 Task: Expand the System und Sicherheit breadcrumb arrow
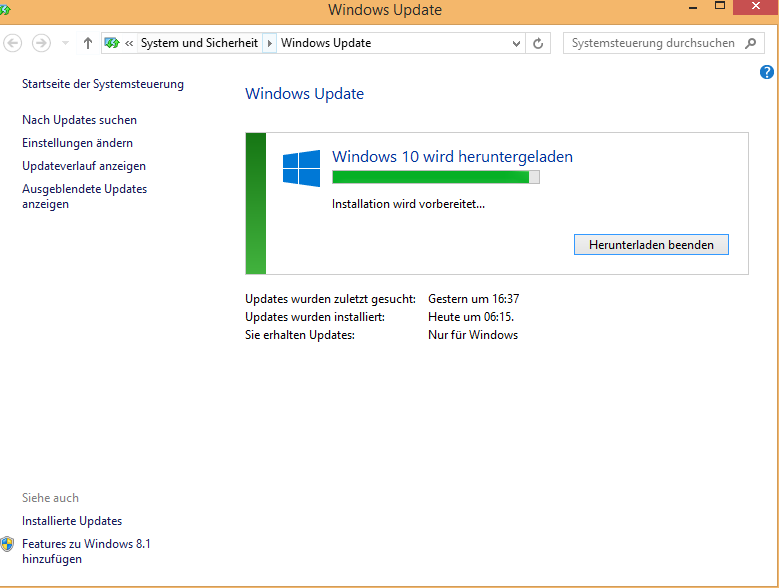click(x=269, y=43)
